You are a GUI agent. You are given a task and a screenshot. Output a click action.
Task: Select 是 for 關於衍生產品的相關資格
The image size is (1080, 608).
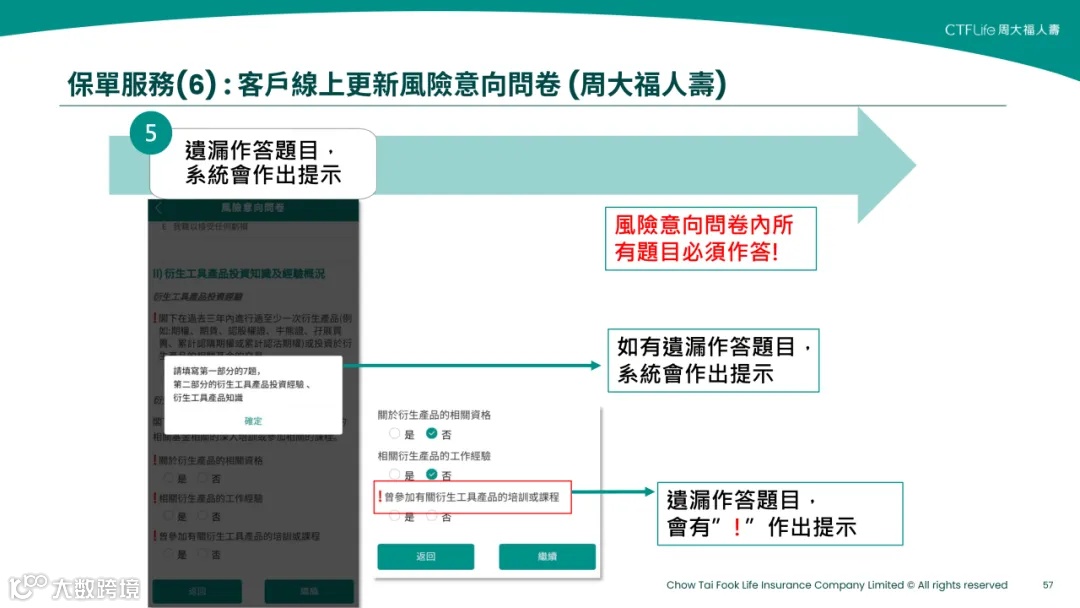click(396, 432)
